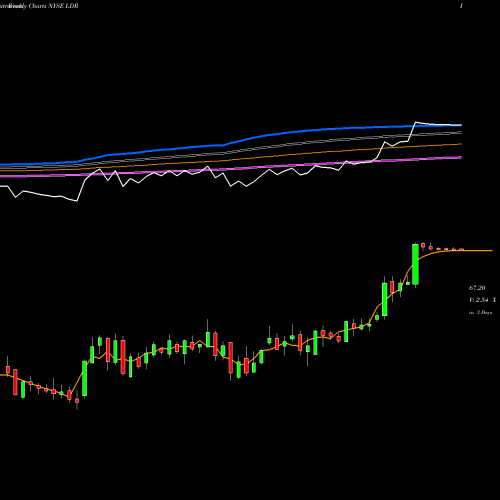Select the tallest green candlestick near the chart's end
This screenshot has width=500, height=500.
415,264
